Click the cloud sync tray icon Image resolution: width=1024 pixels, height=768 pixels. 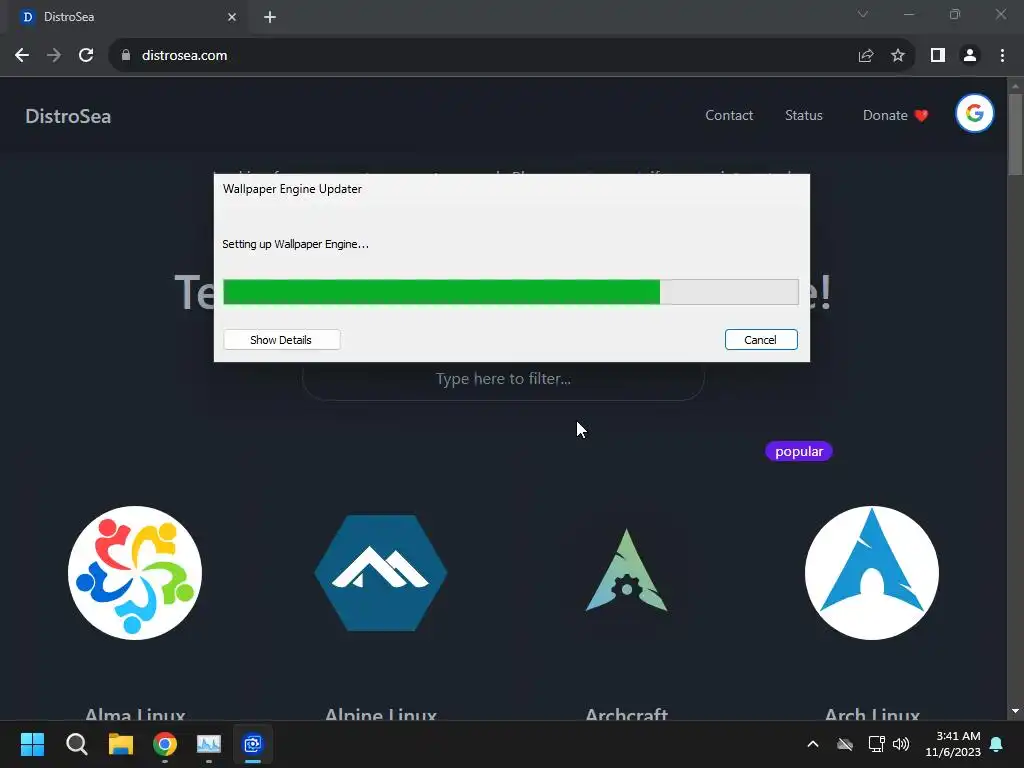[x=845, y=744]
